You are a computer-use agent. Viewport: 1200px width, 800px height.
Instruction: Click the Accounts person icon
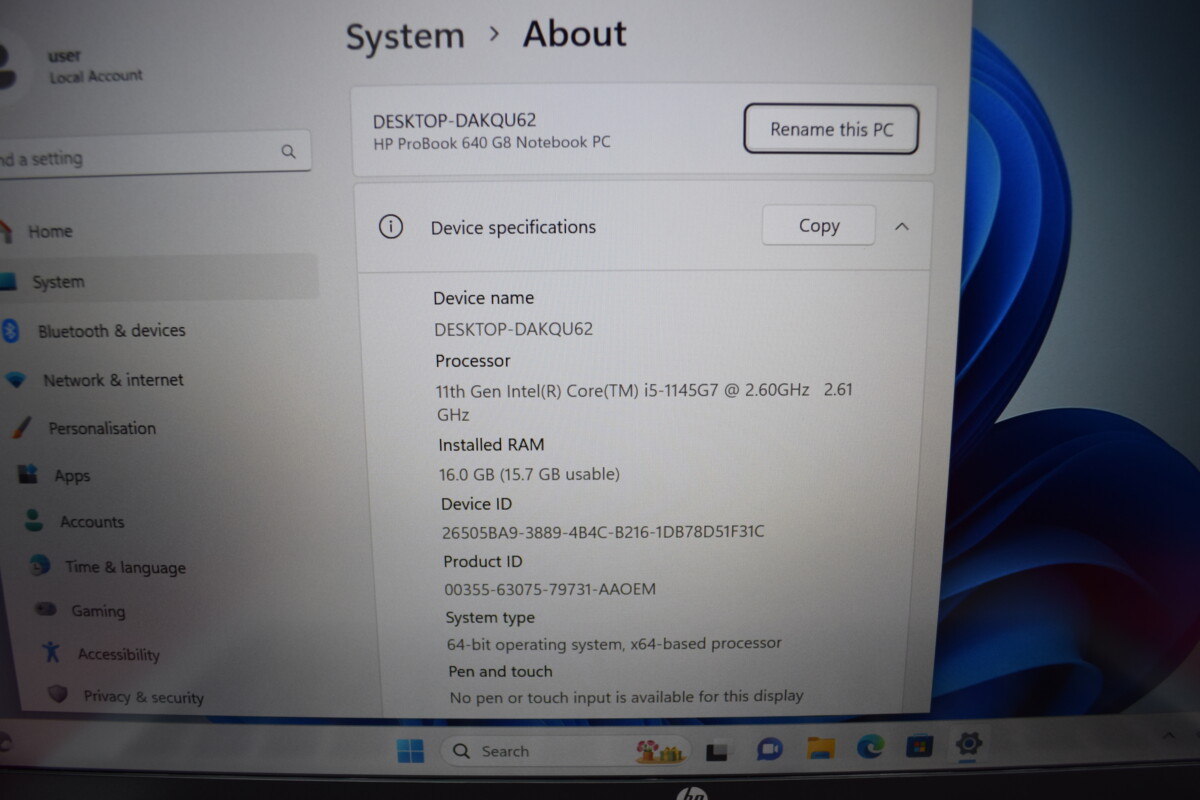coord(34,520)
